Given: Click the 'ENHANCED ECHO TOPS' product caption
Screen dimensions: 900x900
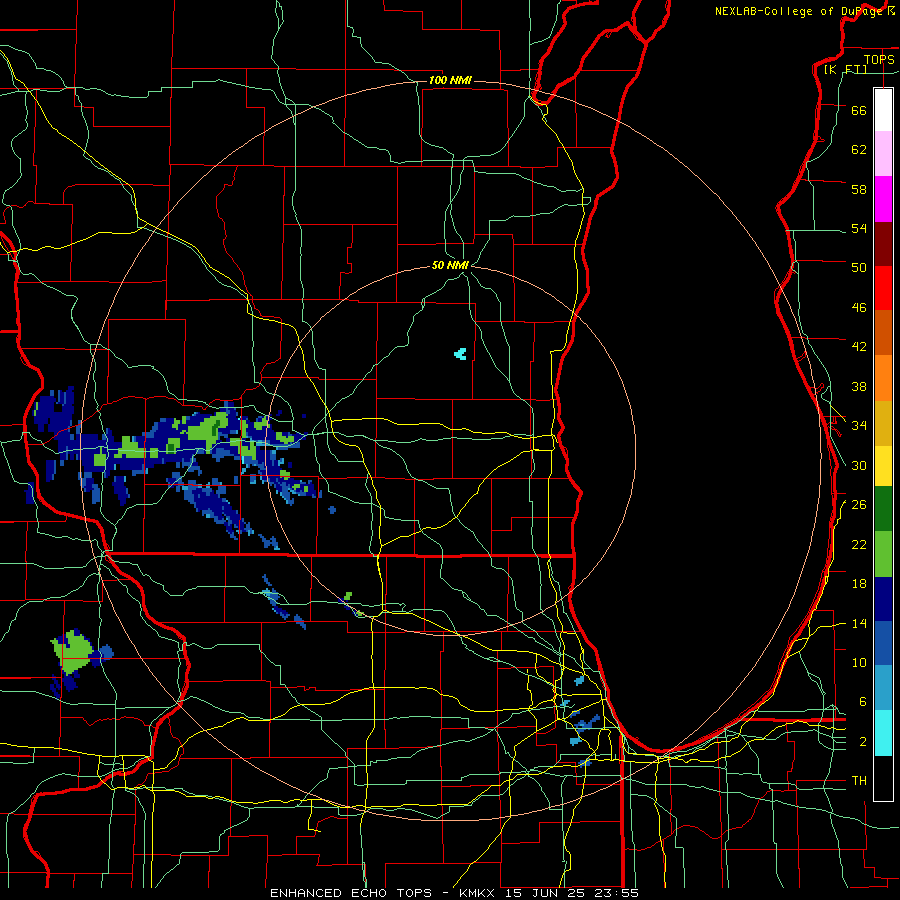Looking at the screenshot, I should click(x=350, y=893).
